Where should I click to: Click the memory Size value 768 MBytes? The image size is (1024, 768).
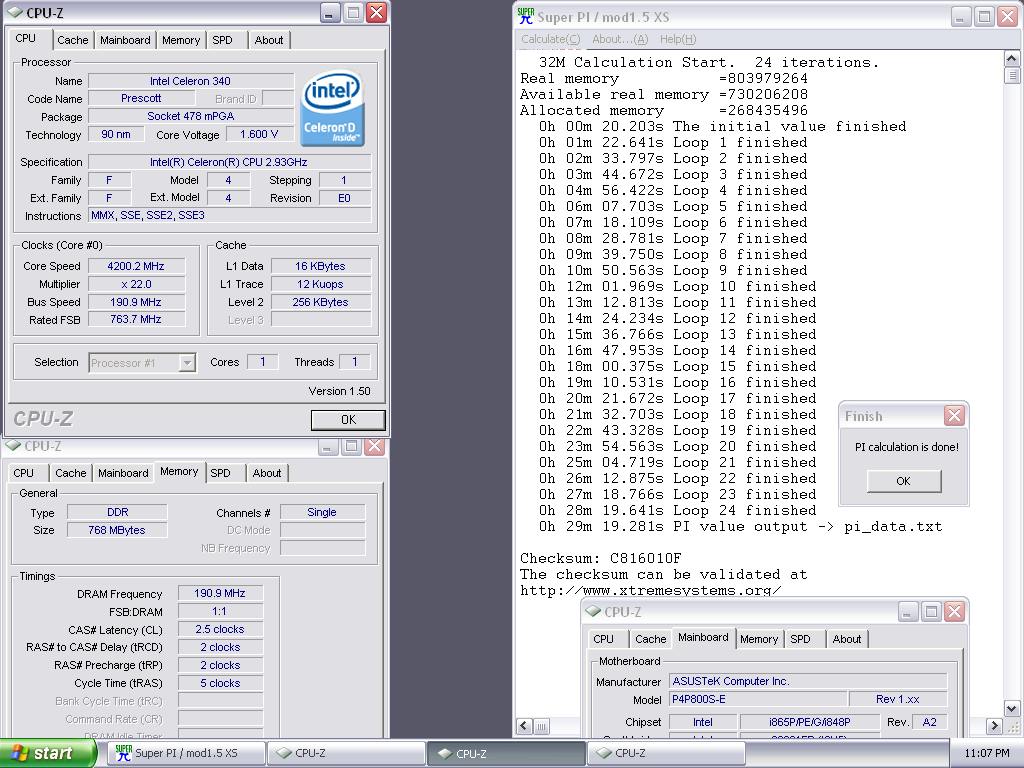(117, 530)
